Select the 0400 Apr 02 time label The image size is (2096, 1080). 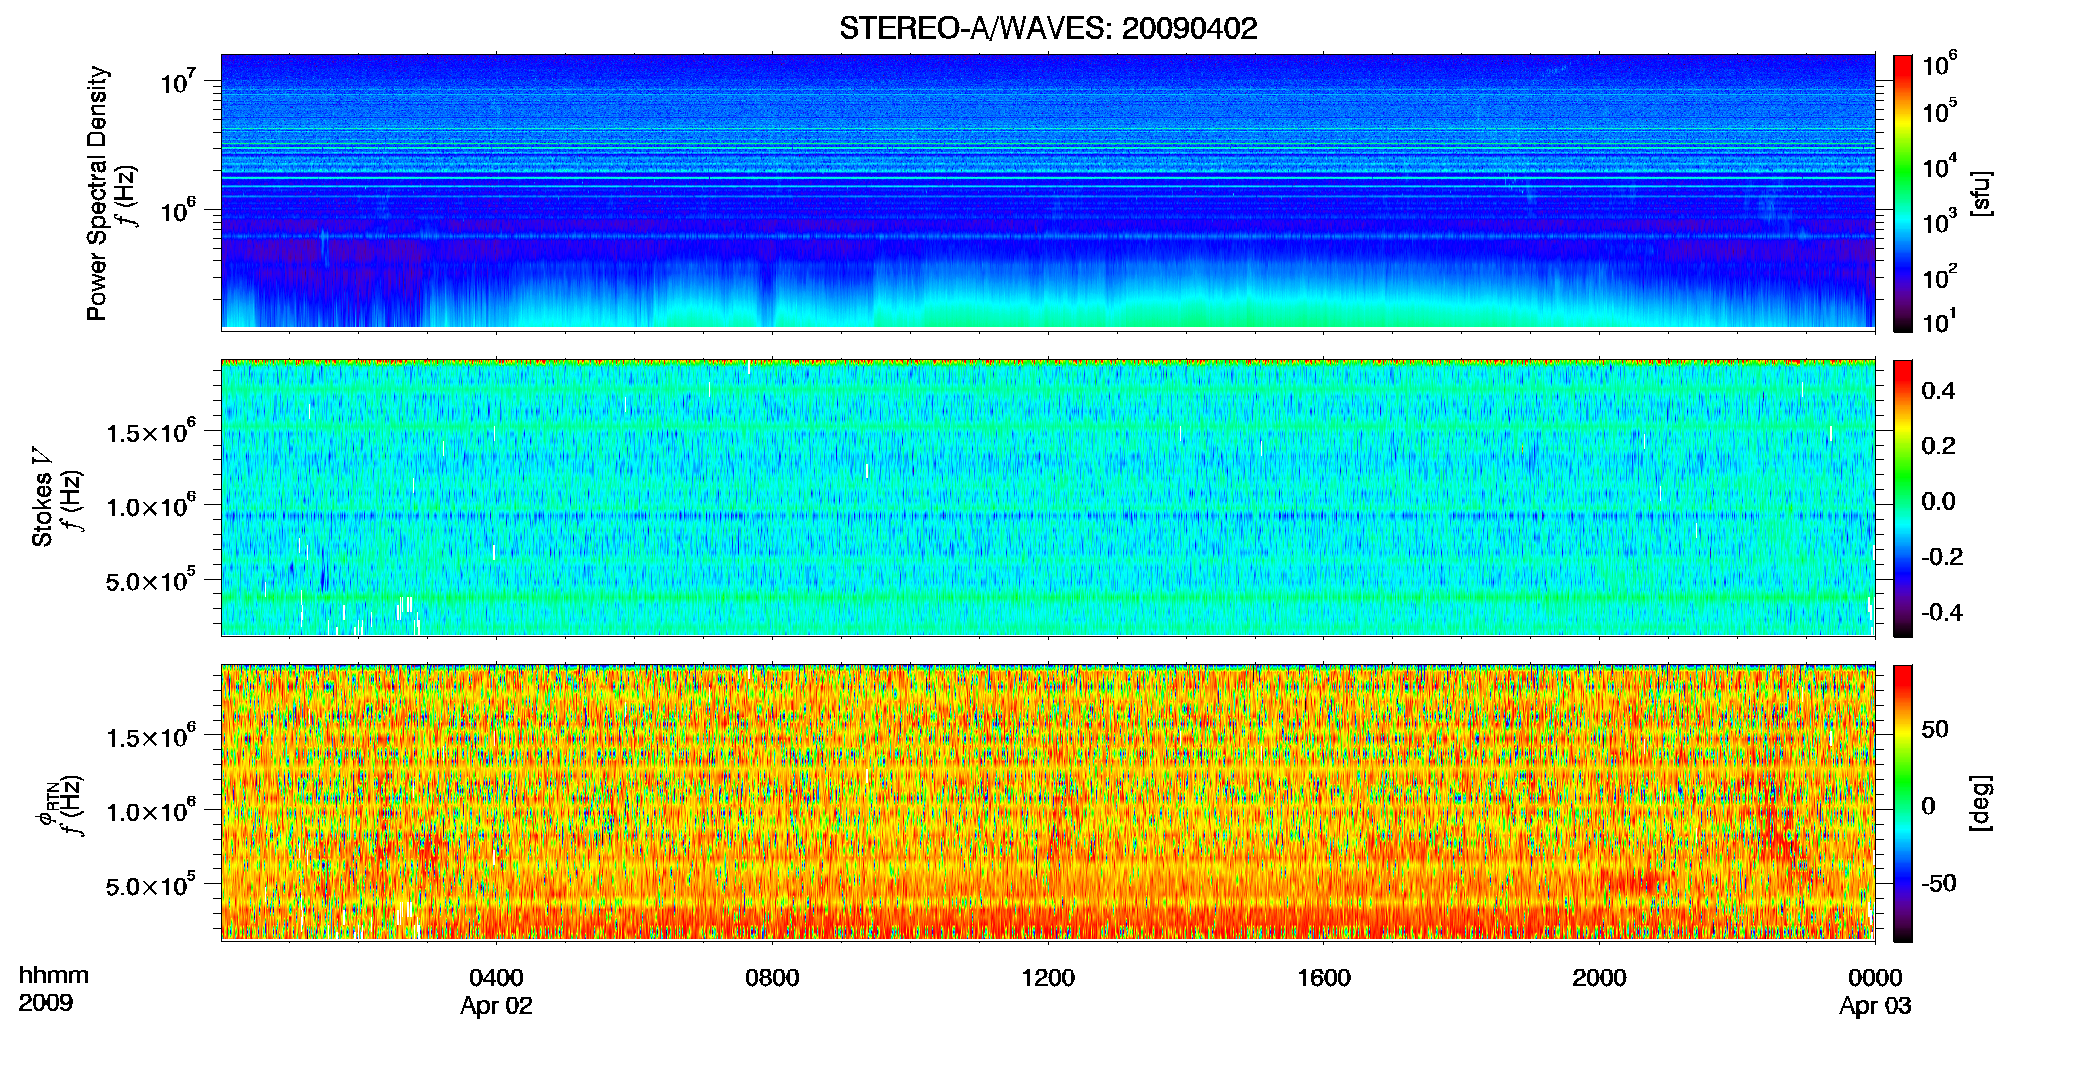[496, 991]
